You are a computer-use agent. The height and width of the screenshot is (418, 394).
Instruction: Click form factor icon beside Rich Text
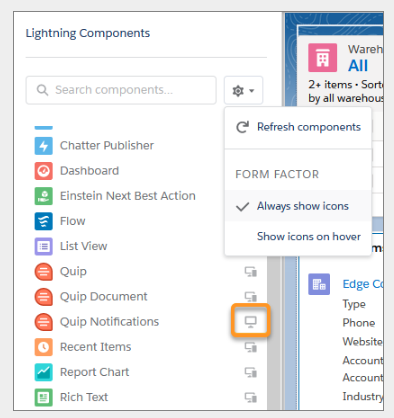[251, 397]
